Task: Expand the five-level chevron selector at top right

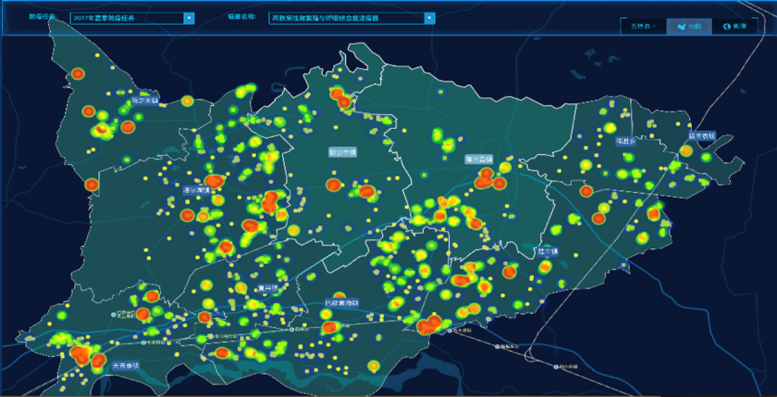Action: point(644,26)
